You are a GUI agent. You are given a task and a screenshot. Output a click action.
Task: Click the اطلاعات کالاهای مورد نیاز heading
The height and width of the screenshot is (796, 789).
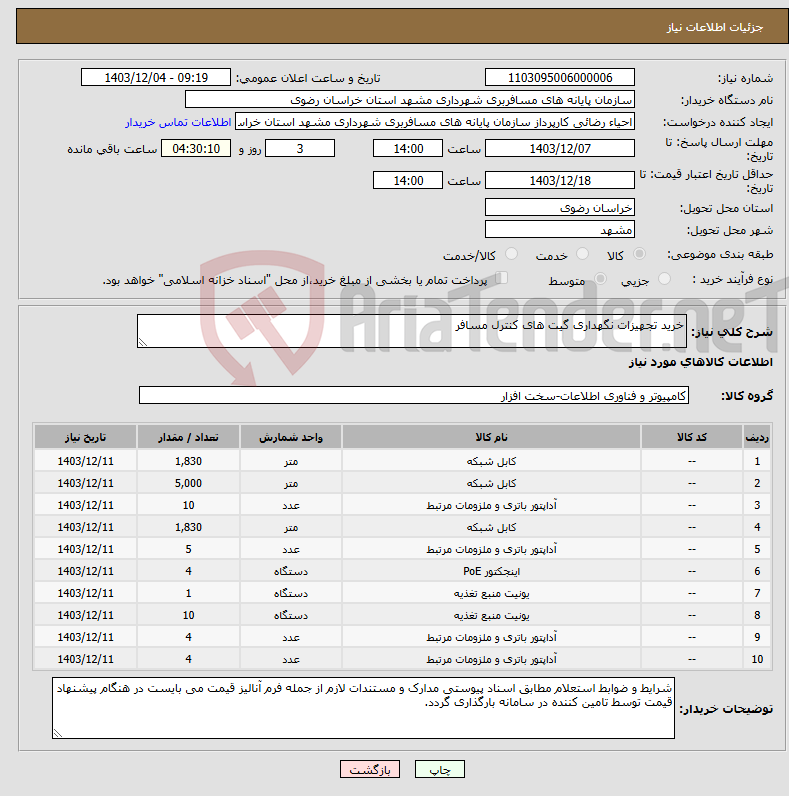click(701, 362)
